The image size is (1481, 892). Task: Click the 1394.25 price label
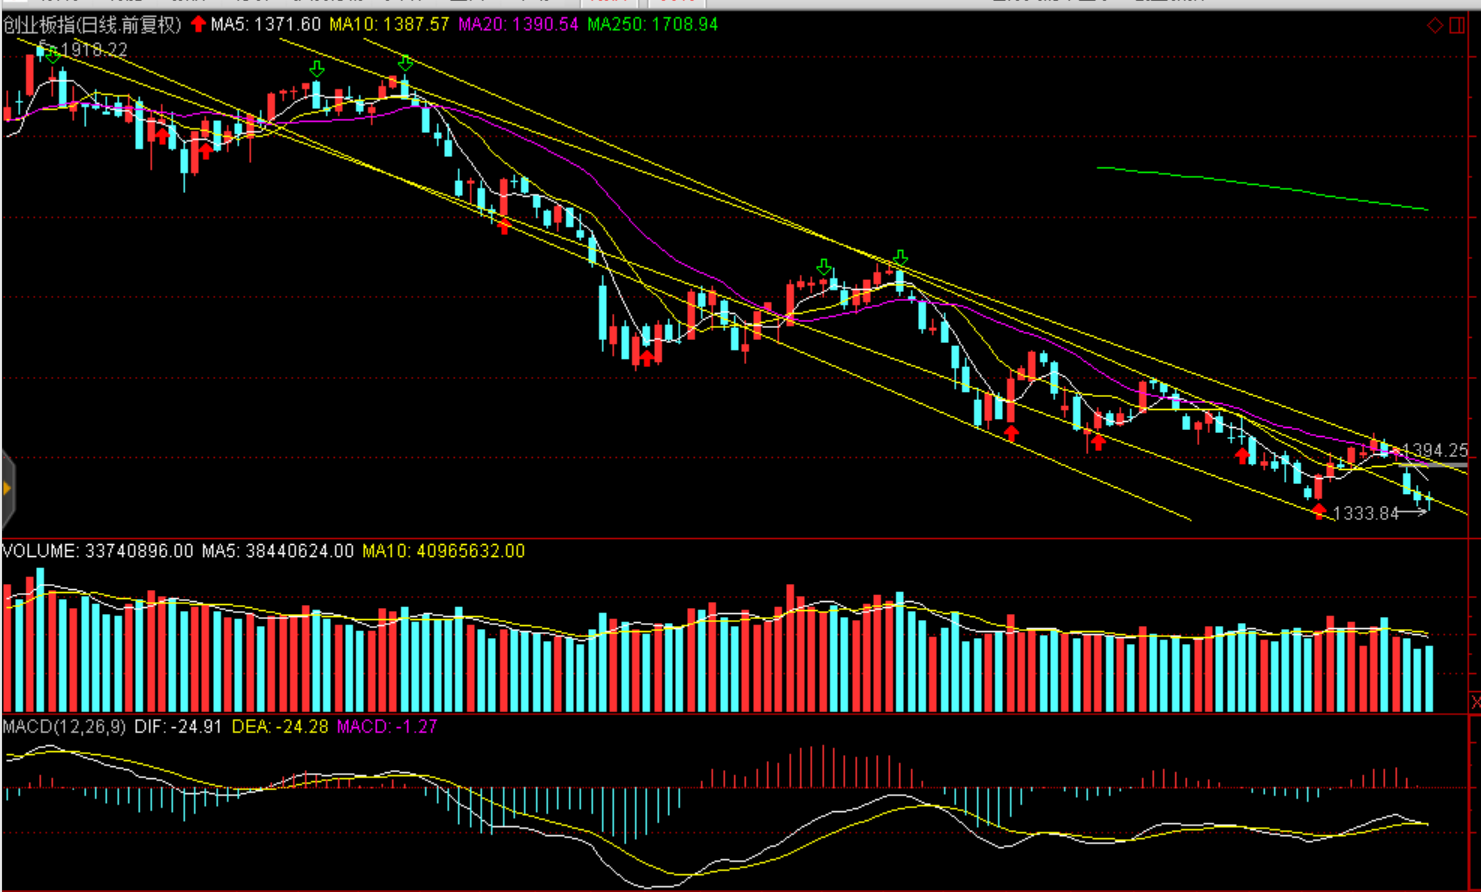pyautogui.click(x=1435, y=451)
